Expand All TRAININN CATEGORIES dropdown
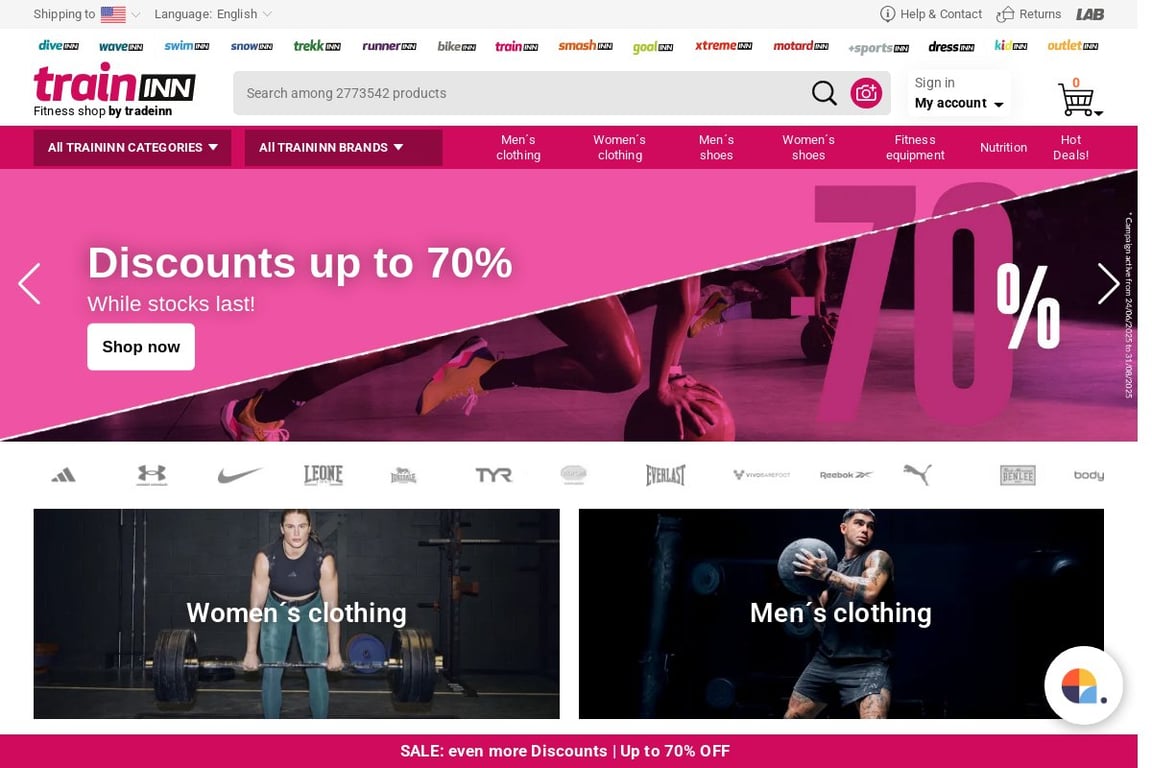This screenshot has height=768, width=1152. click(132, 148)
